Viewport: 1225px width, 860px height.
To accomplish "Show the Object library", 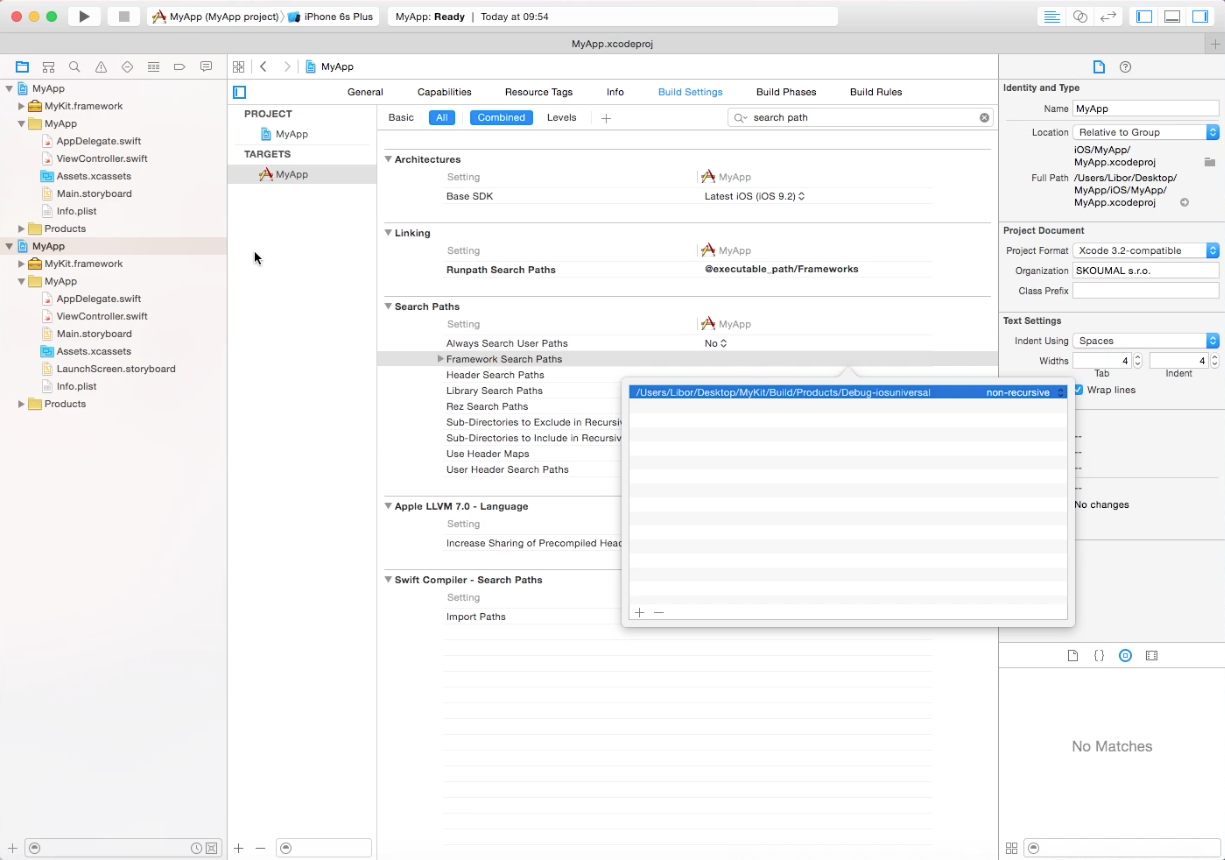I will (x=1125, y=656).
